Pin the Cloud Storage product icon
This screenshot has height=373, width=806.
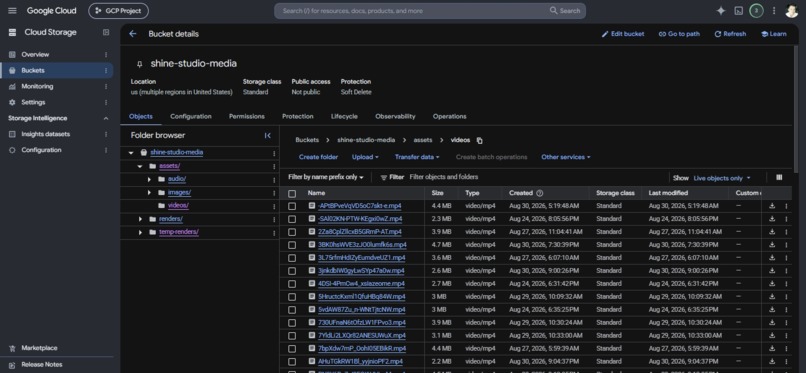(106, 32)
